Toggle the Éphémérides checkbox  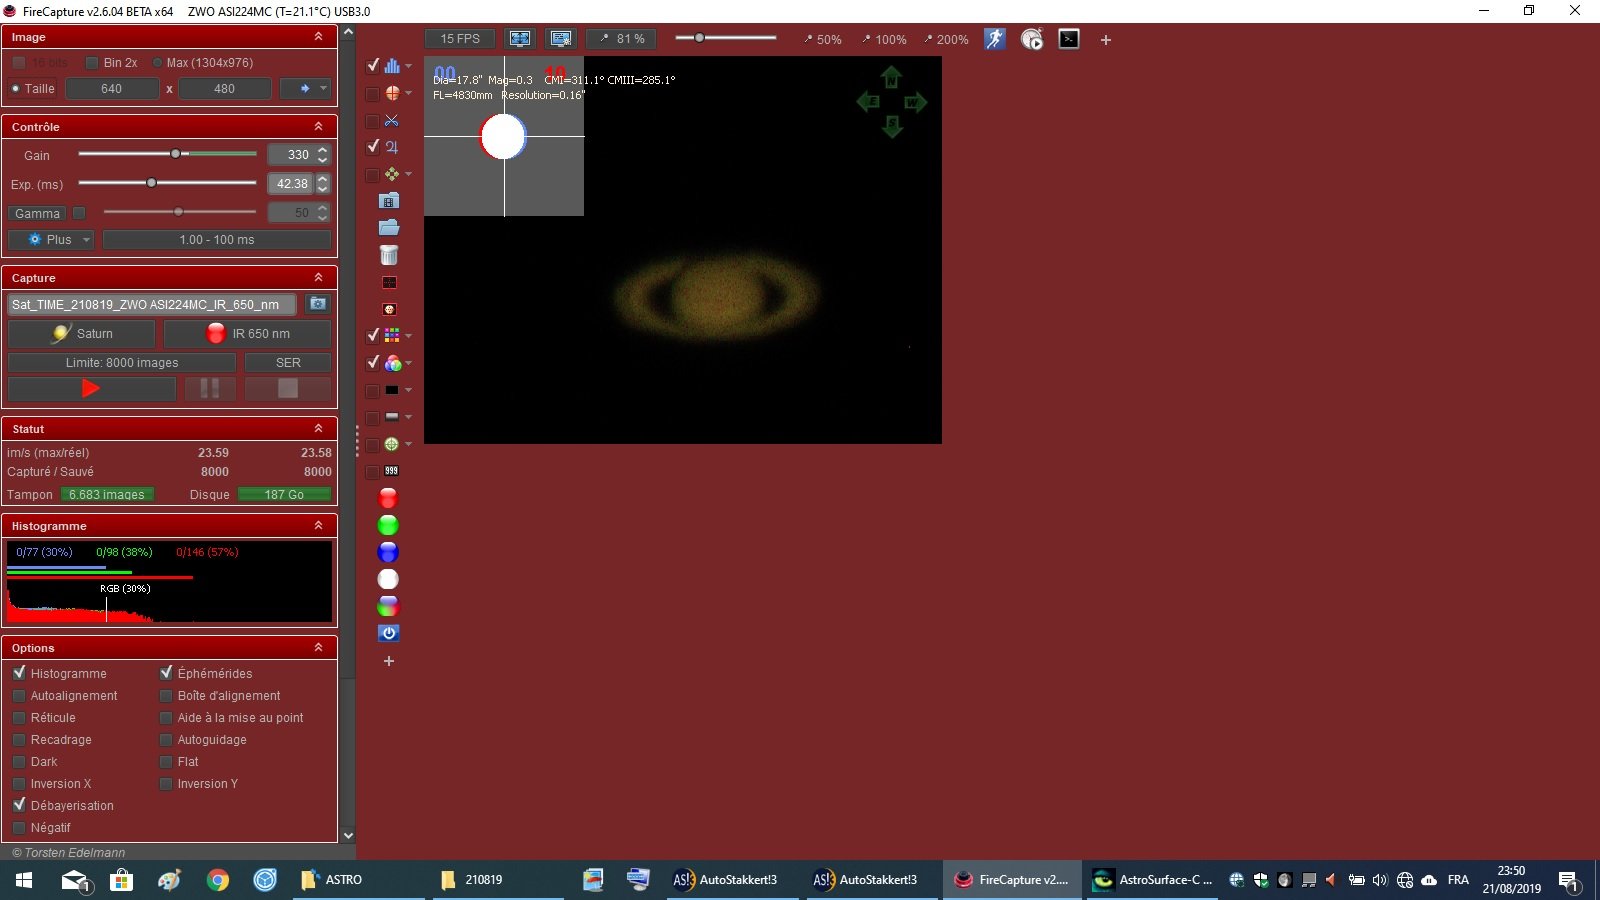click(166, 673)
